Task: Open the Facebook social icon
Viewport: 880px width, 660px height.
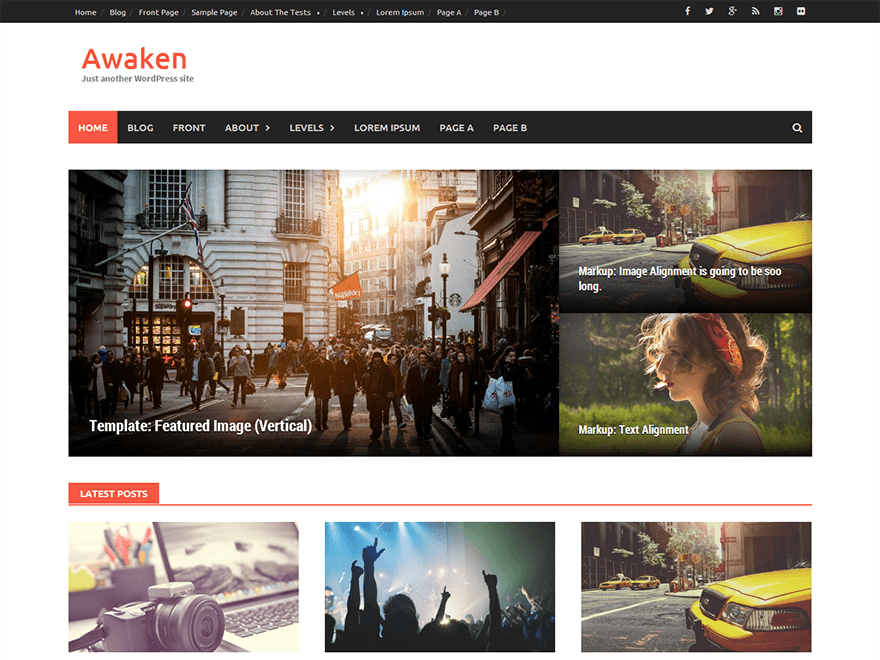Action: (687, 11)
